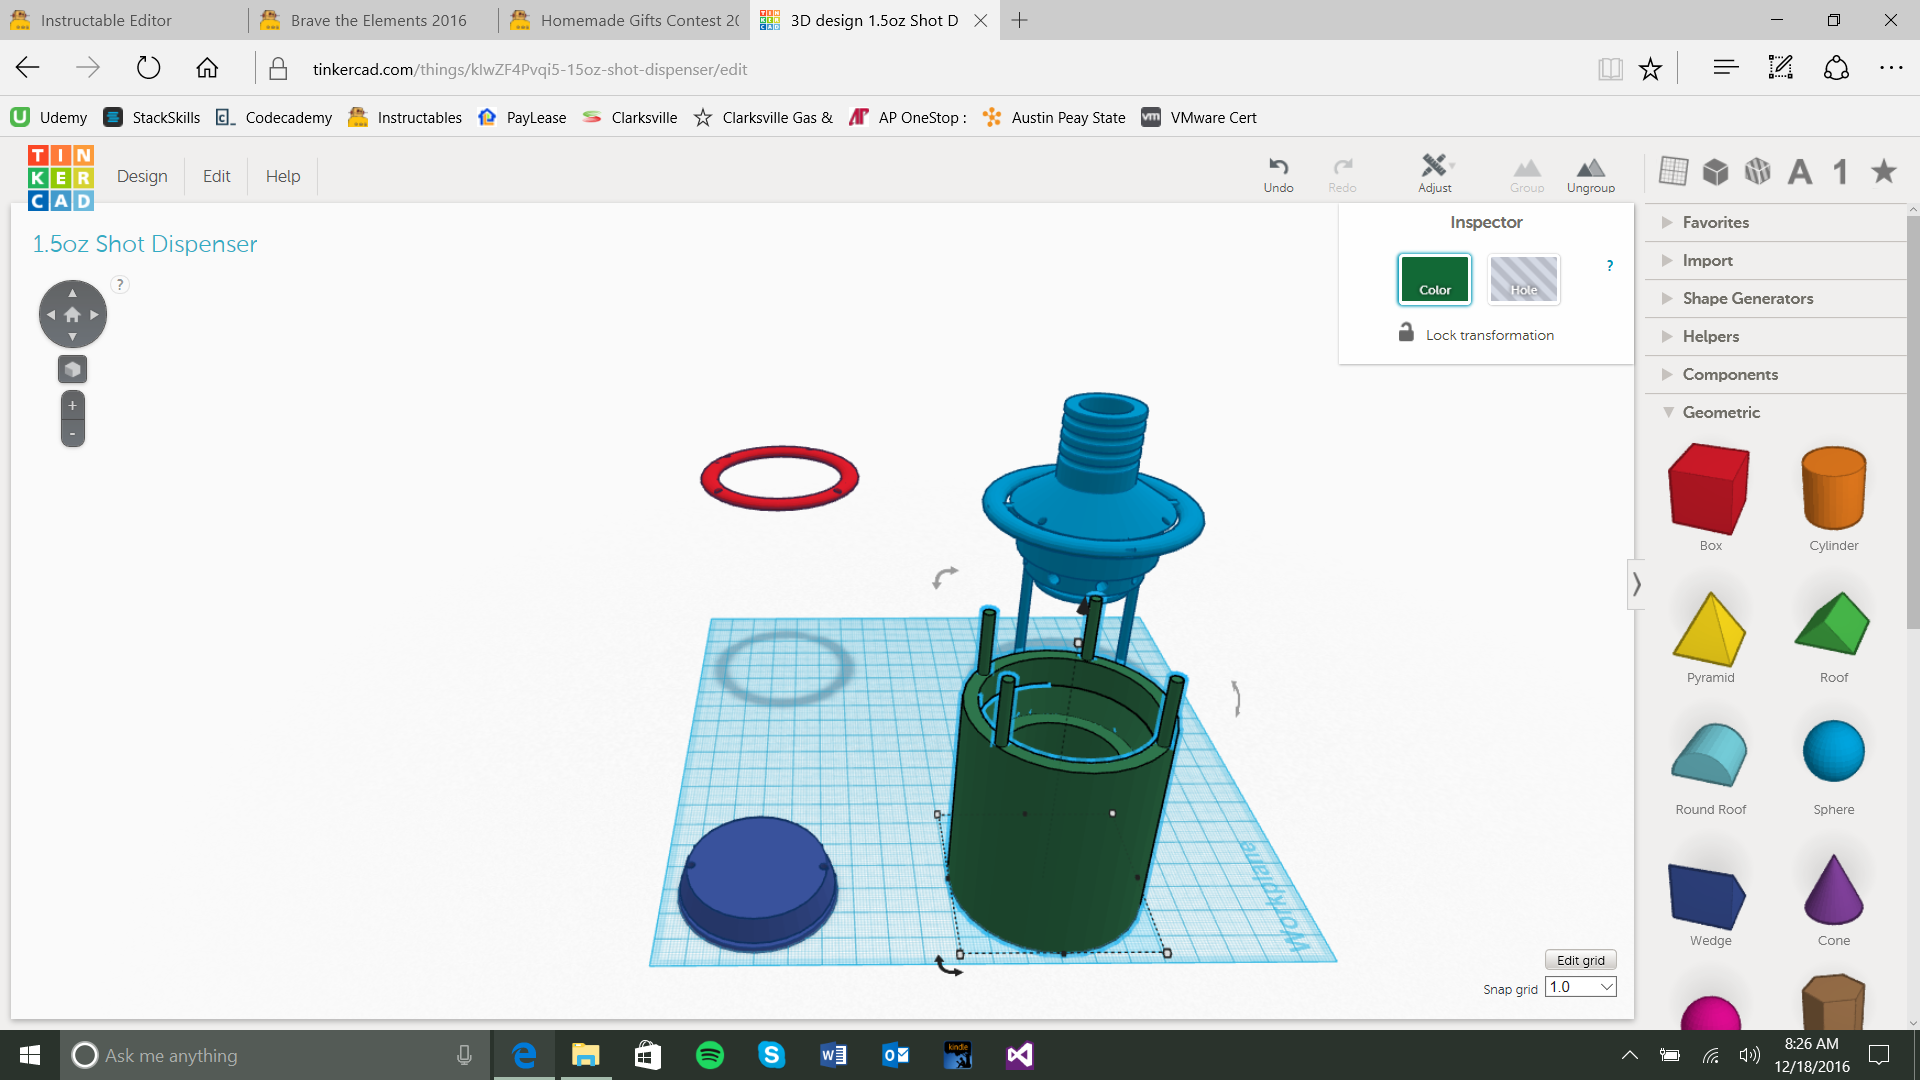This screenshot has height=1080, width=1920.
Task: Open the favorites star shapes icon
Action: click(1884, 171)
